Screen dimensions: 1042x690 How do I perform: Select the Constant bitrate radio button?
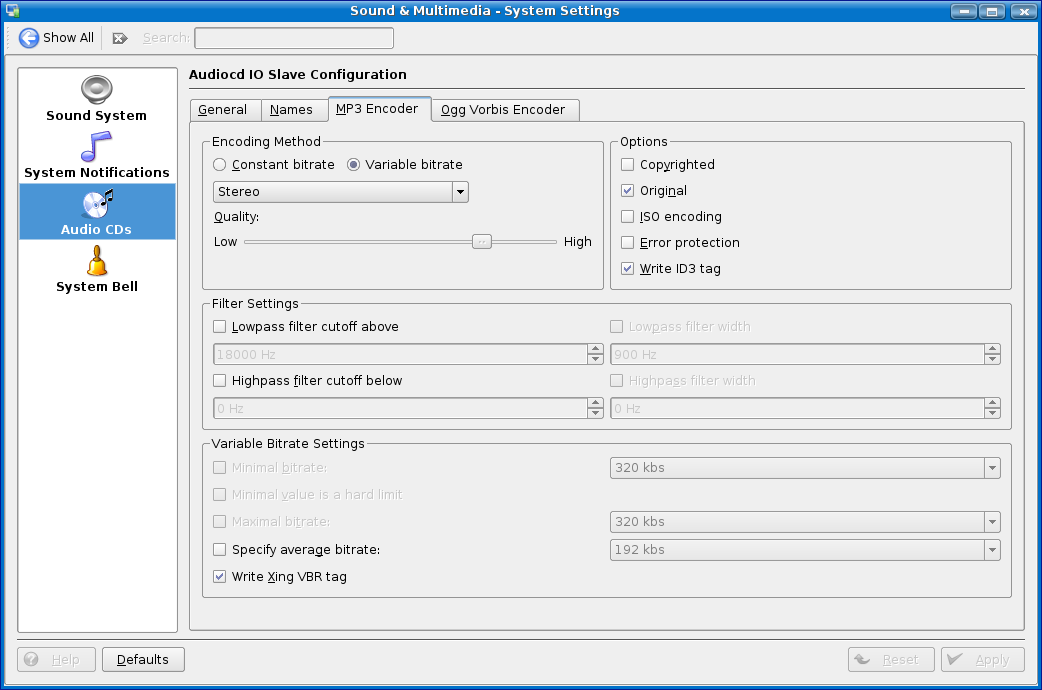pyautogui.click(x=220, y=165)
